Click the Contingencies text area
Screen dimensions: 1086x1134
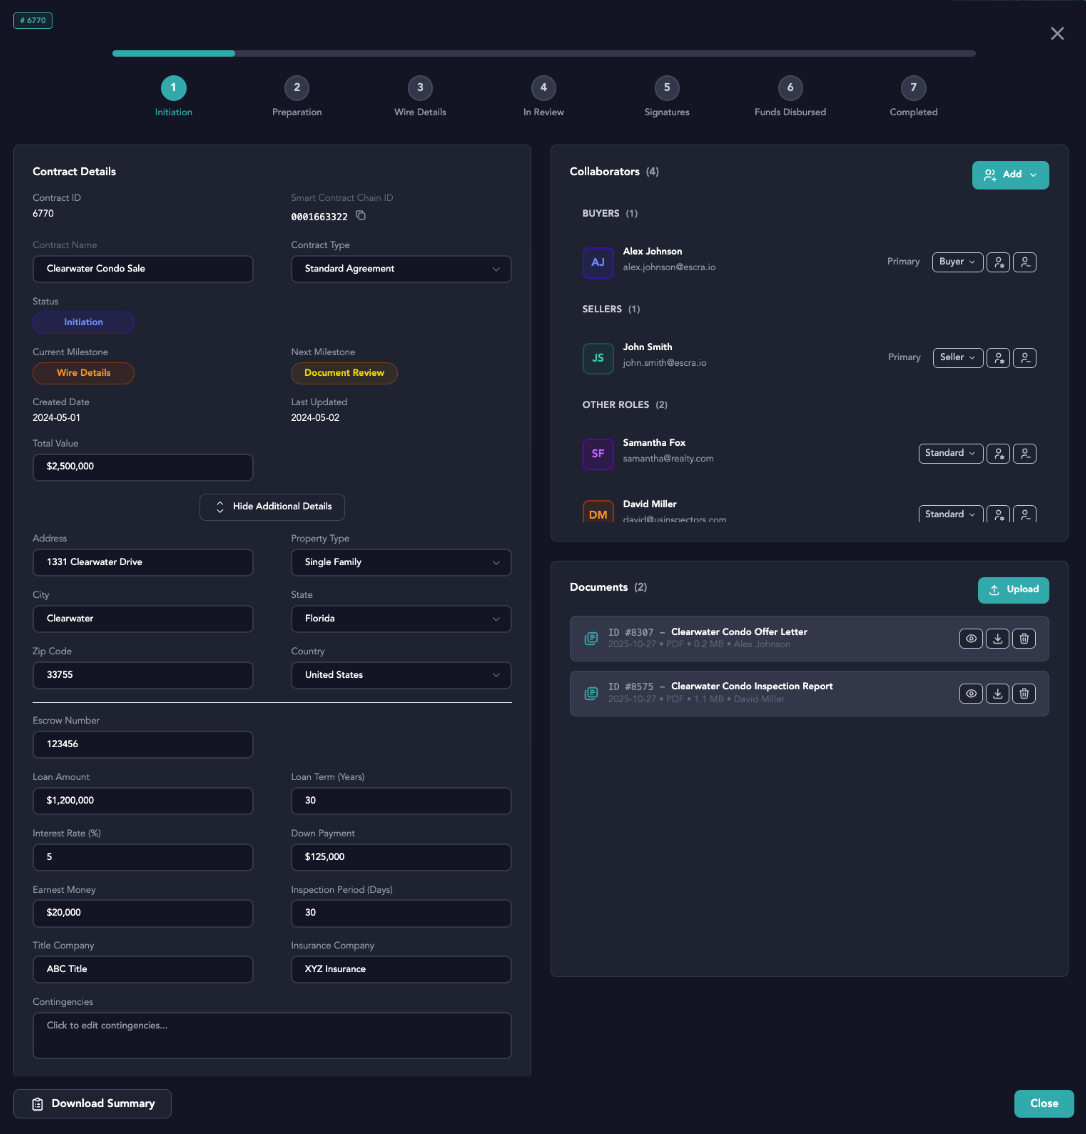pos(272,1036)
